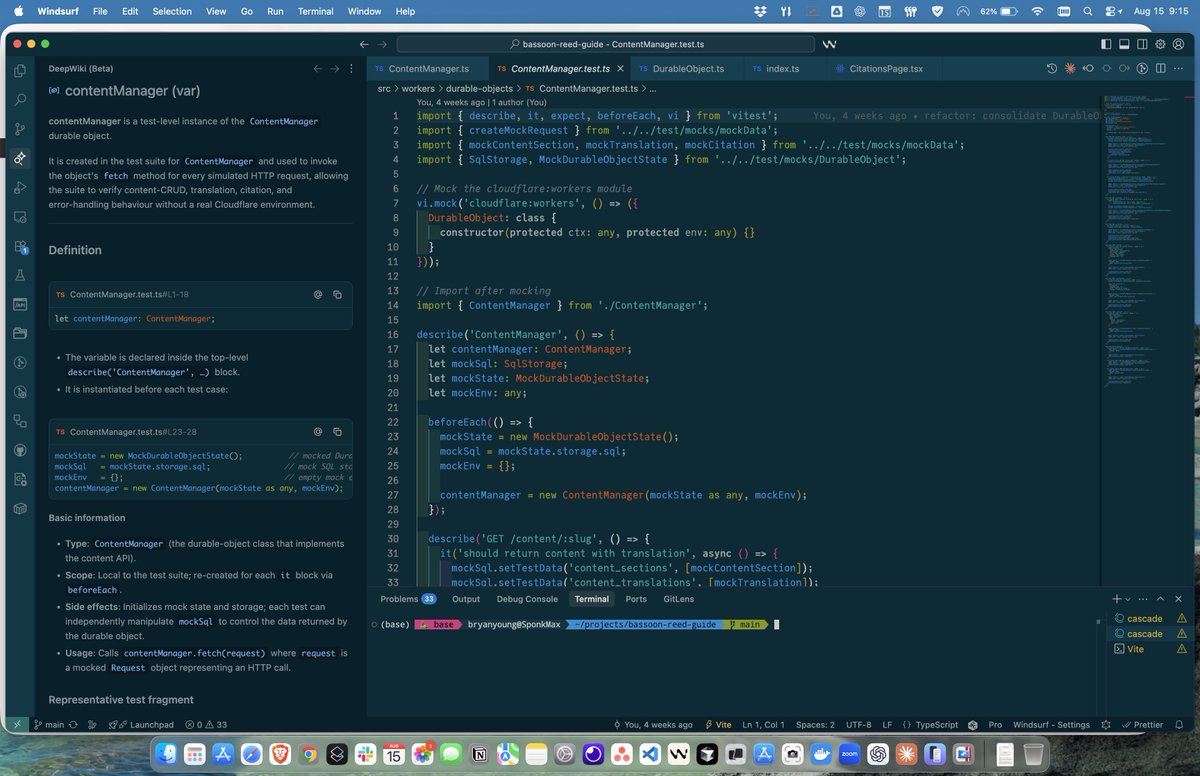Open ContentManager.test.ts#L1-18 reference link

pos(129,295)
